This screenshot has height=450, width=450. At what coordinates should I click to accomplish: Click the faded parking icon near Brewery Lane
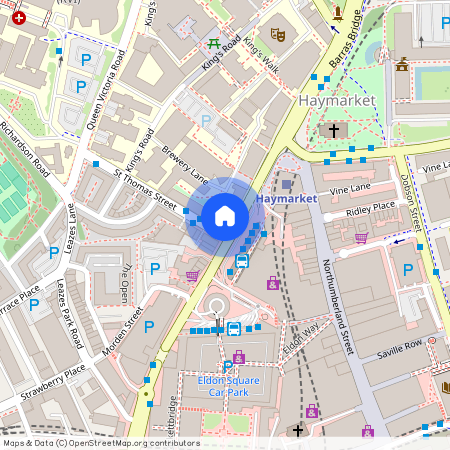(206, 121)
